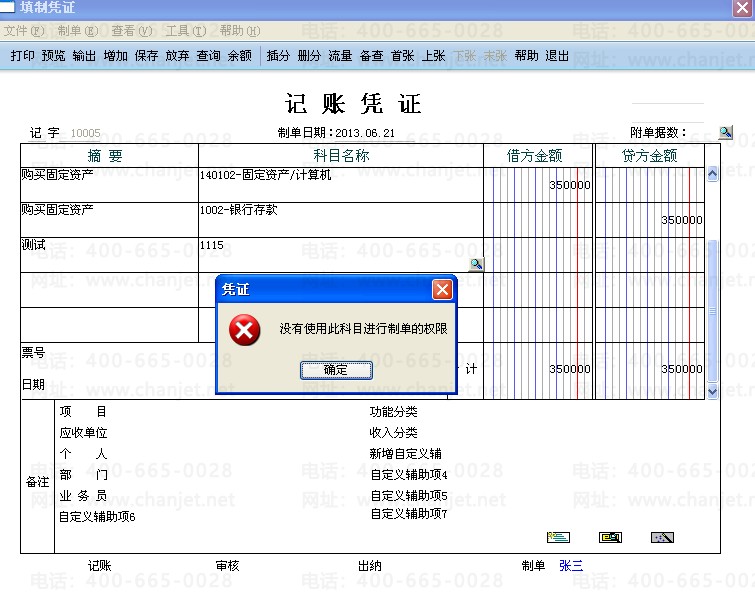Image resolution: width=755 pixels, height=598 pixels.
Task: Click the rightmost gray icon under the voucher
Action: 662,537
